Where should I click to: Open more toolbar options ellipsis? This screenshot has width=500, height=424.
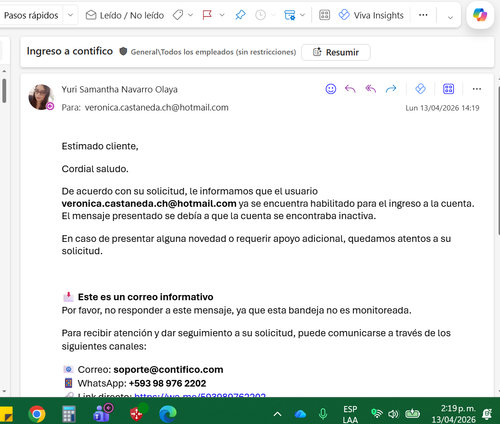[x=423, y=15]
